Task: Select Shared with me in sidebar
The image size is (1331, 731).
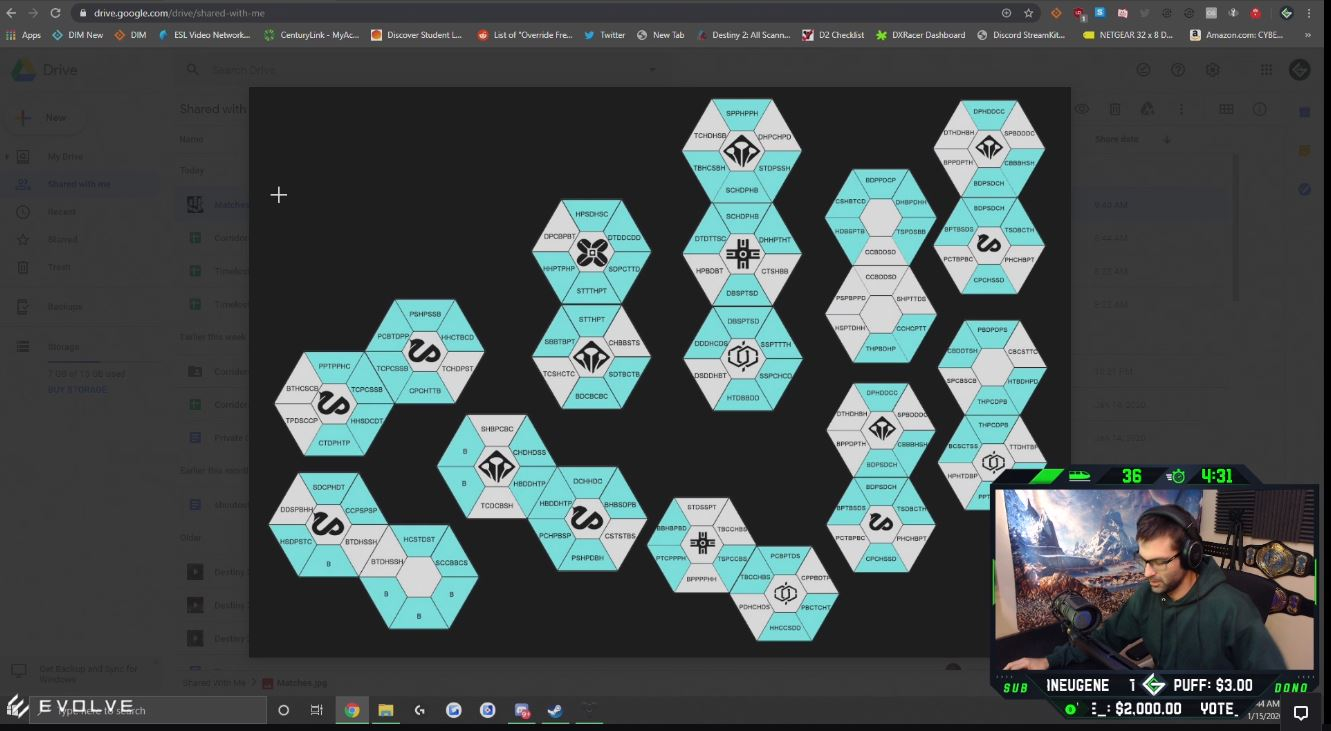Action: pos(79,184)
